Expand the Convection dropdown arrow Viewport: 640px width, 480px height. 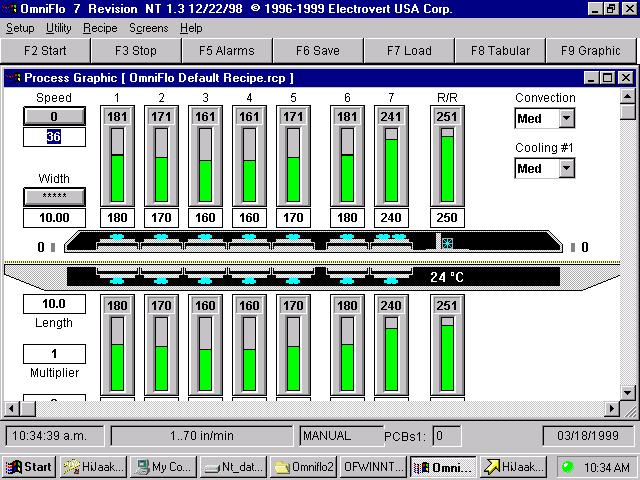566,118
